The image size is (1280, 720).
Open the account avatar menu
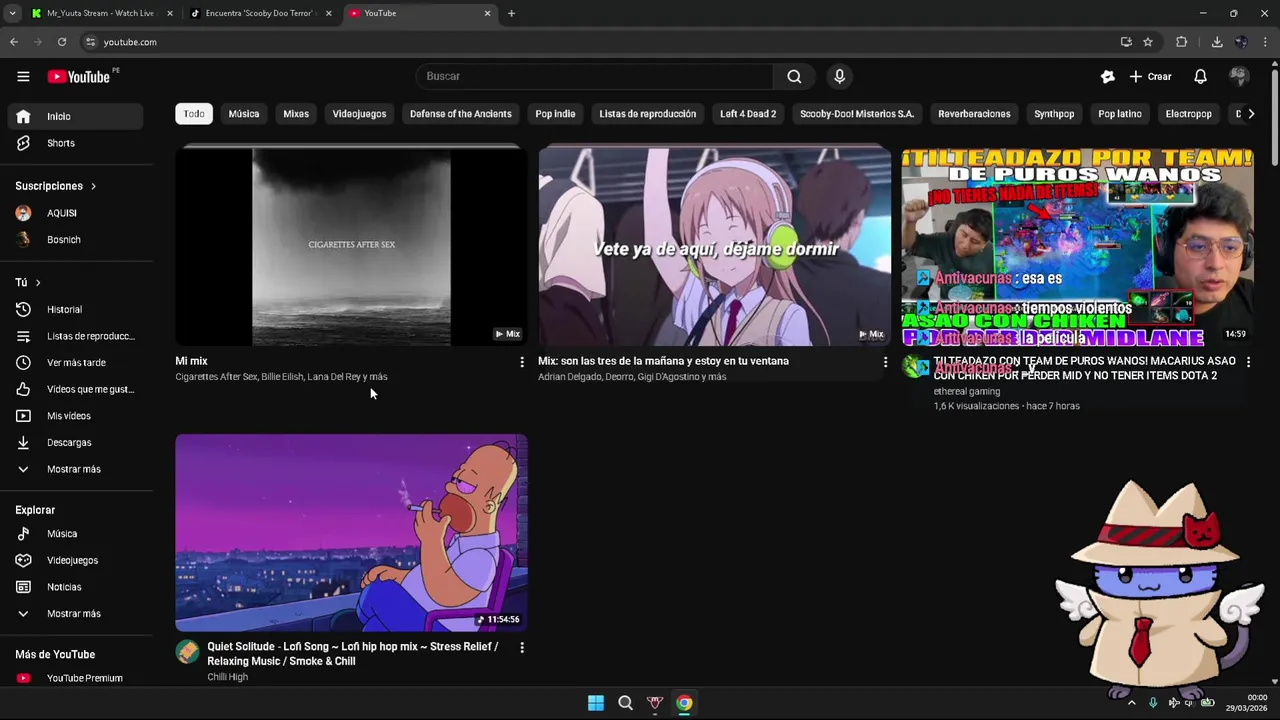1239,76
